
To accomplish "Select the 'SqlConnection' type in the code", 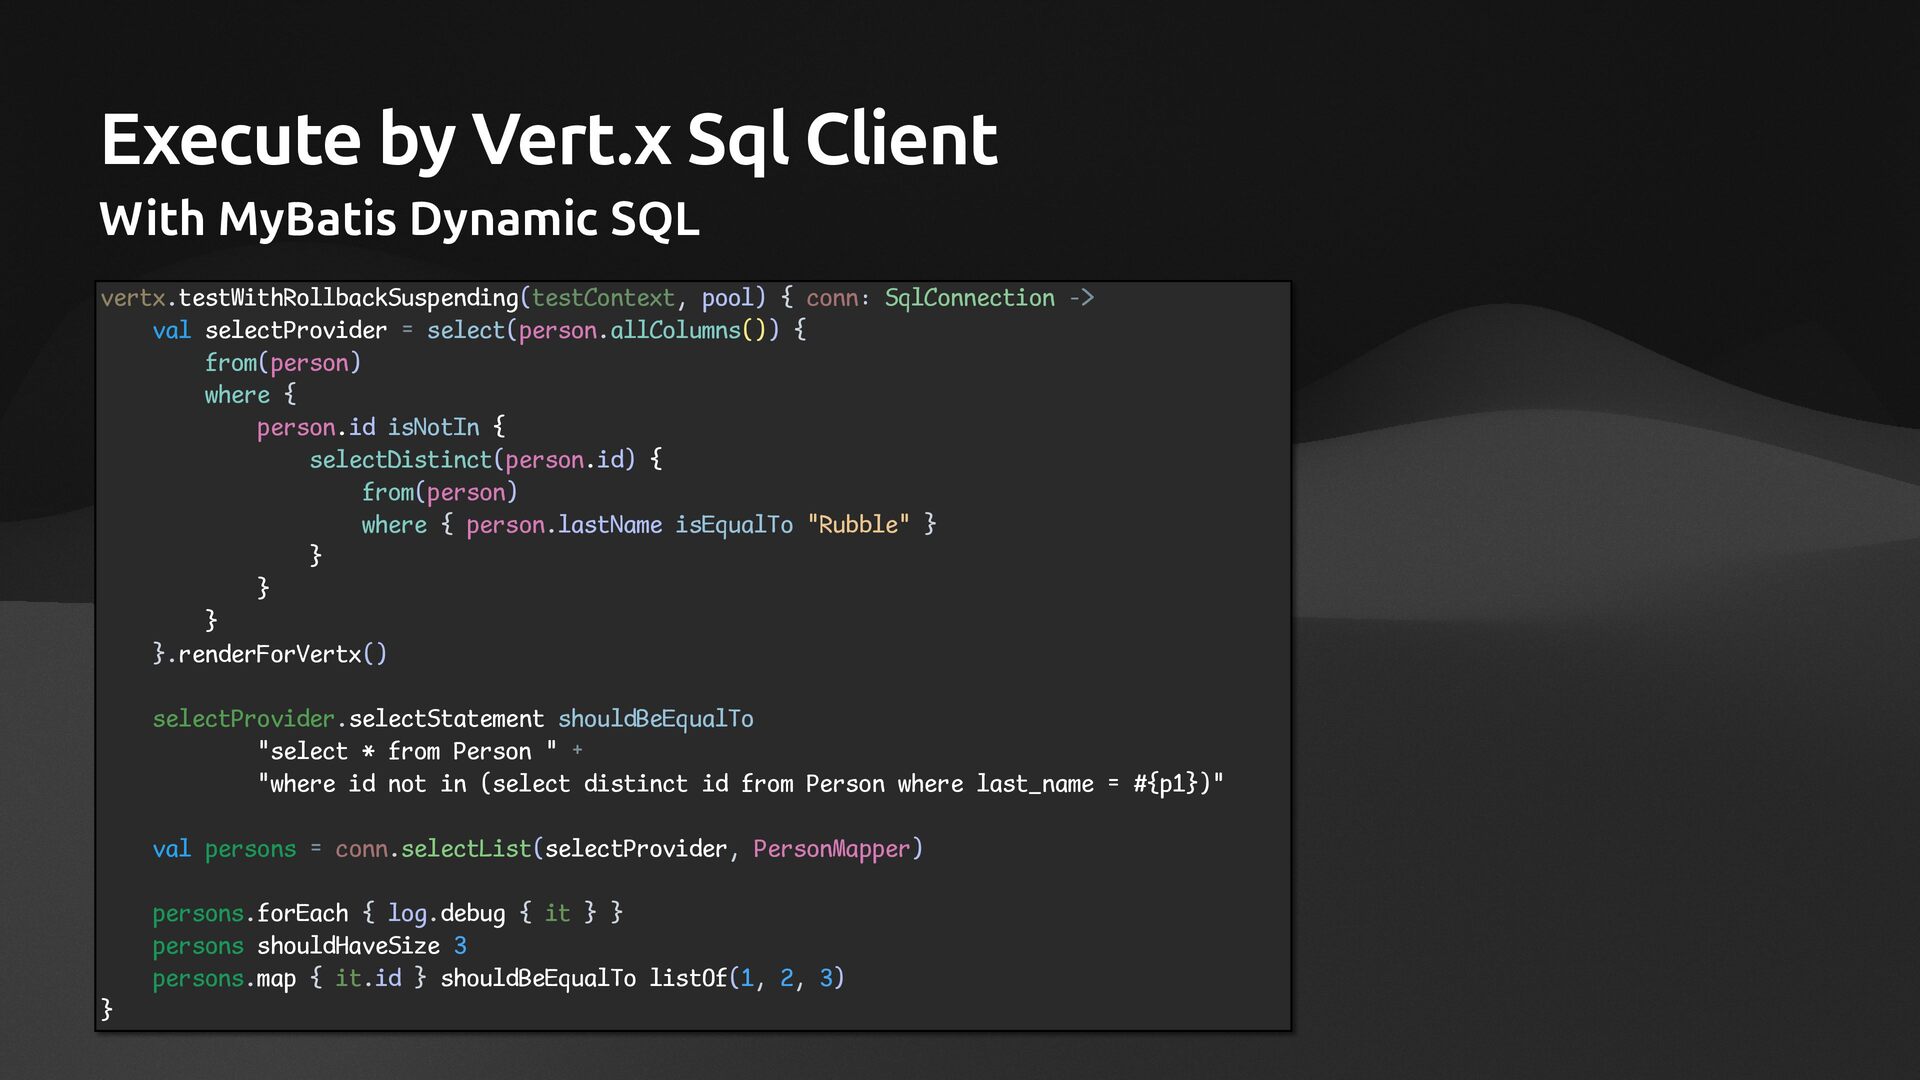I will 969,298.
